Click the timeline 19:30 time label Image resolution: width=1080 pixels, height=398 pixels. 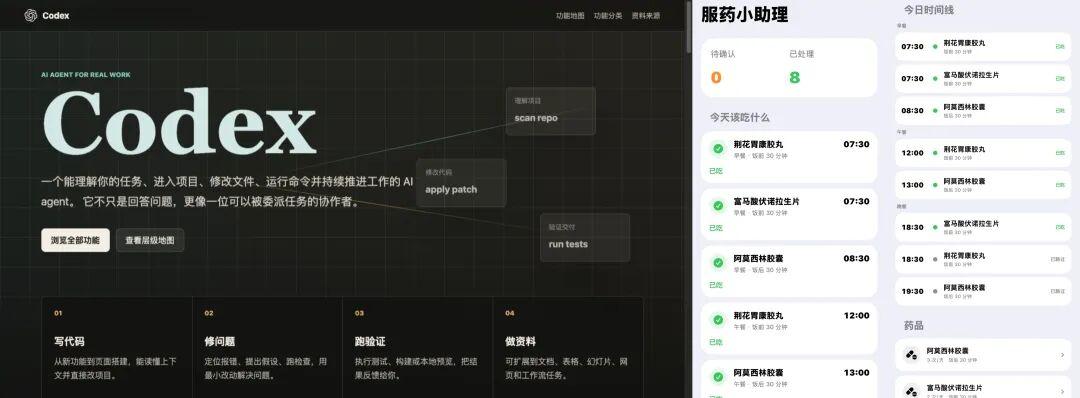tap(913, 291)
